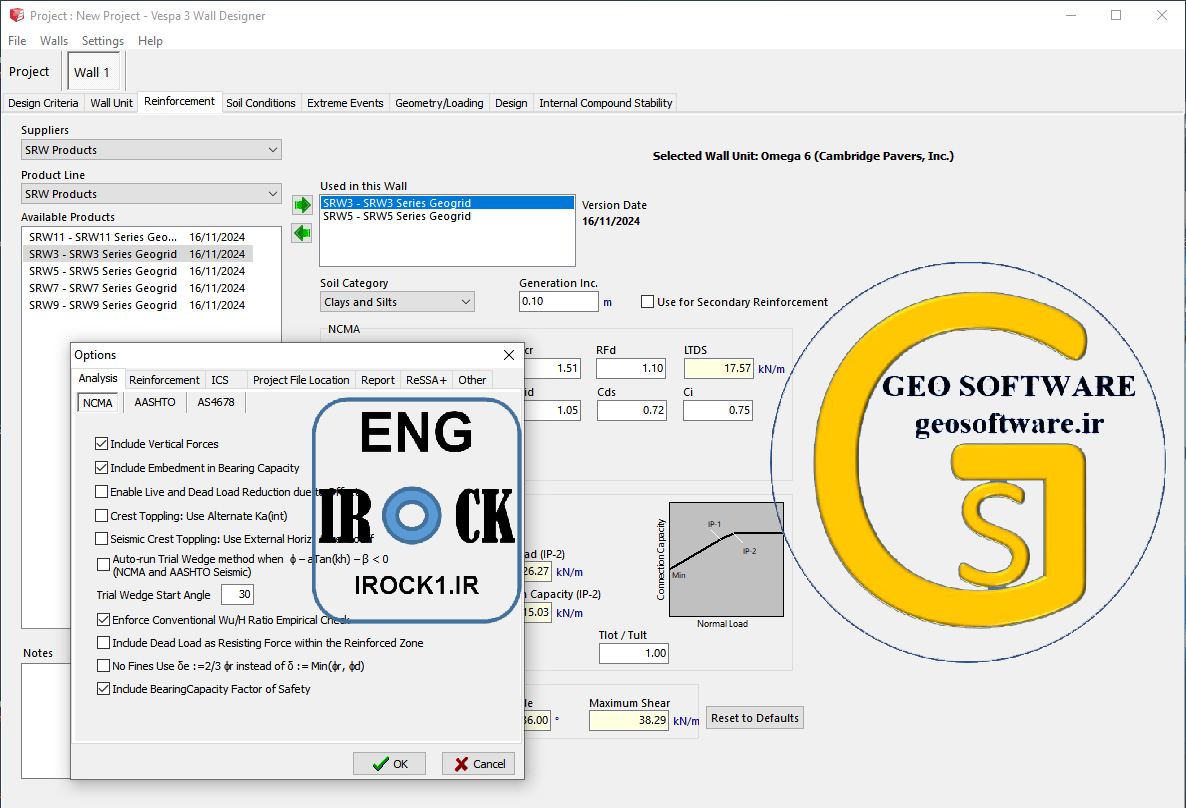Select SRW7 Series Geogrid in Available Products
This screenshot has width=1186, height=808.
point(137,288)
